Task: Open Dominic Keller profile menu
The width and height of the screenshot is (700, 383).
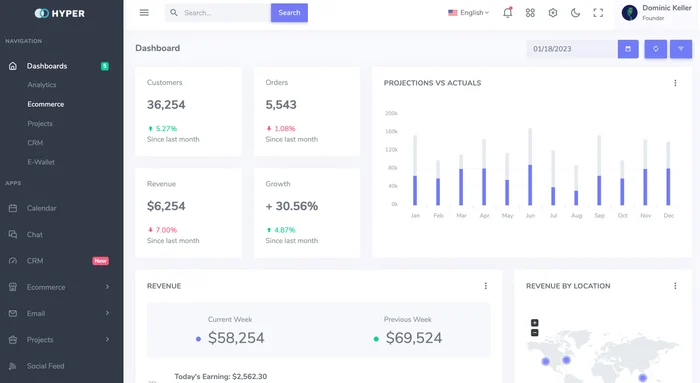Action: [656, 13]
